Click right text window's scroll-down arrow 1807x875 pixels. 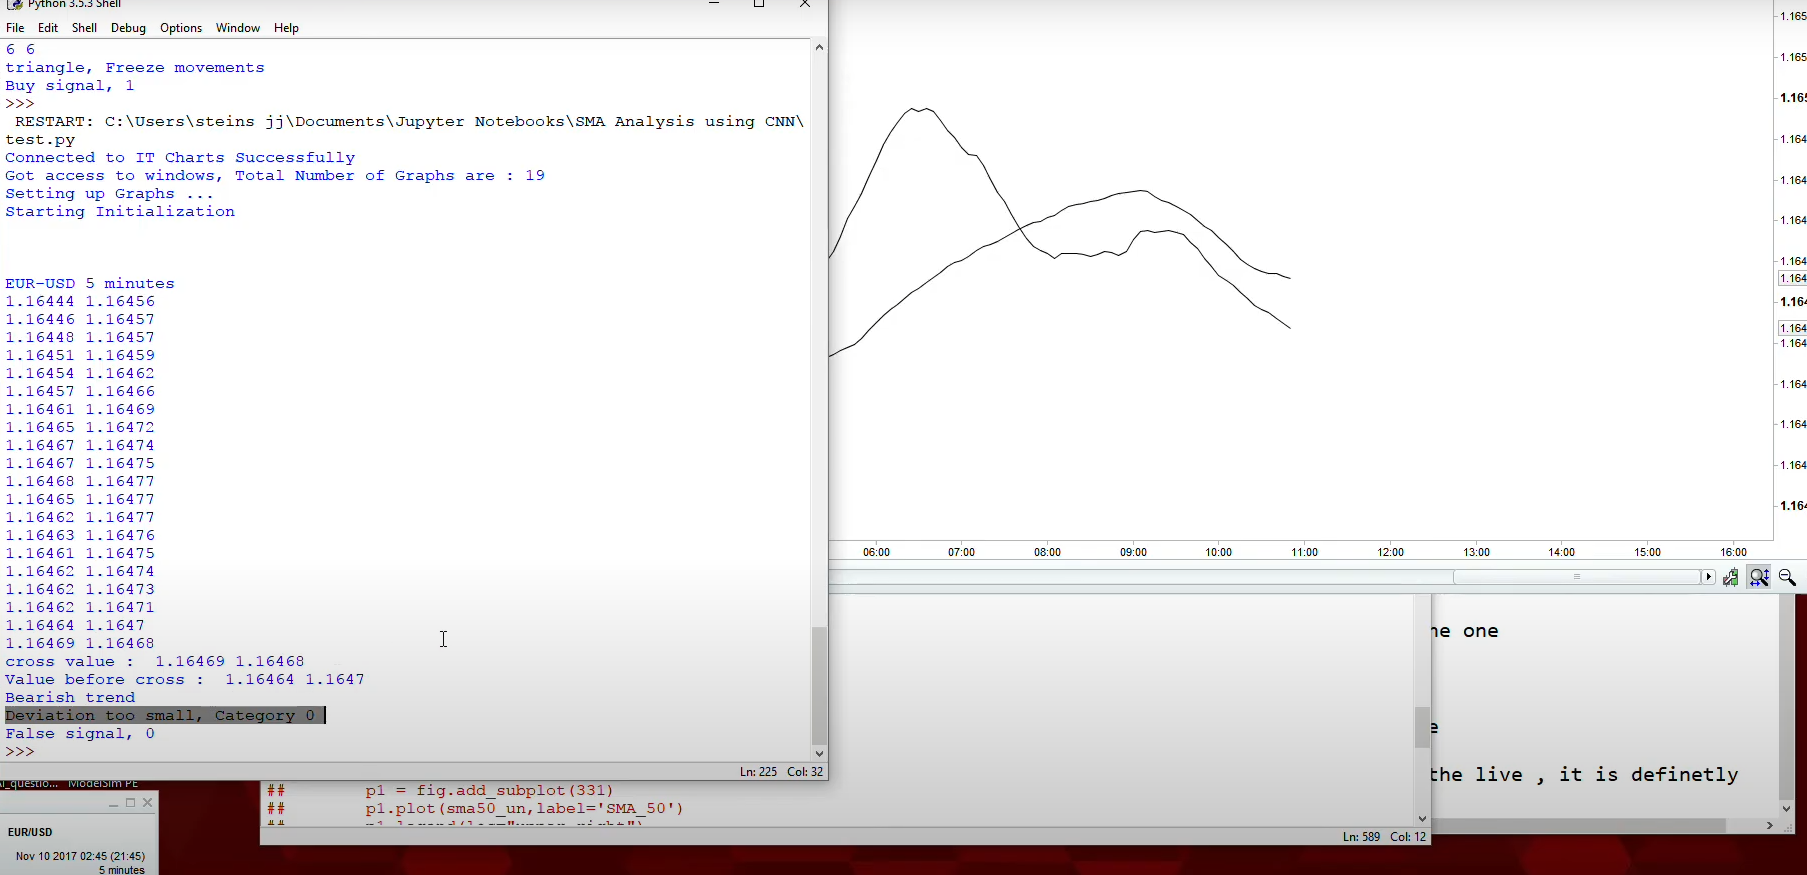(x=1786, y=808)
